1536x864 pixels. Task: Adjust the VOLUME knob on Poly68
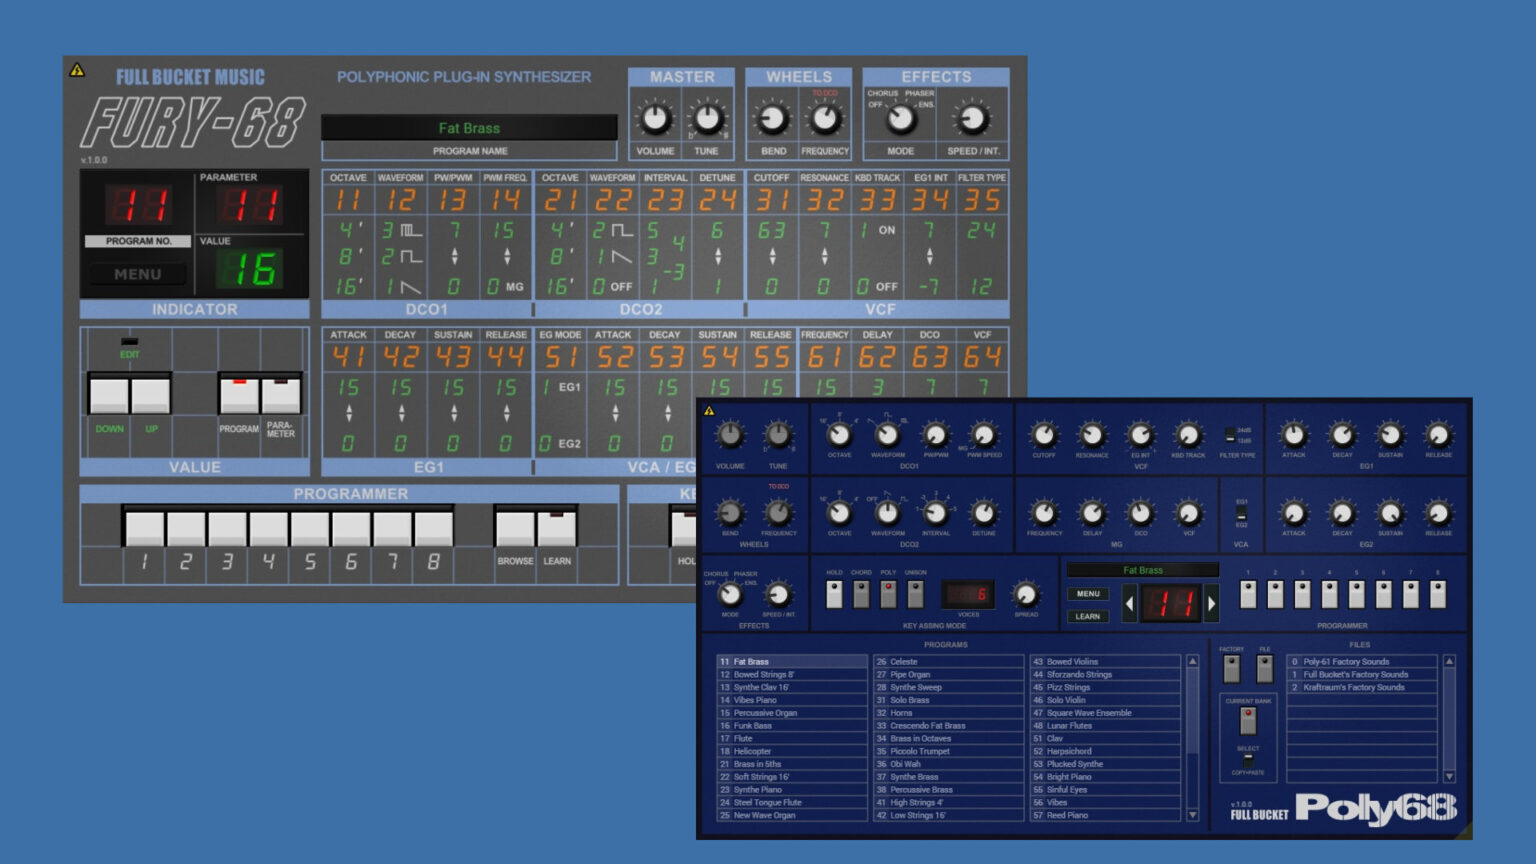(729, 437)
